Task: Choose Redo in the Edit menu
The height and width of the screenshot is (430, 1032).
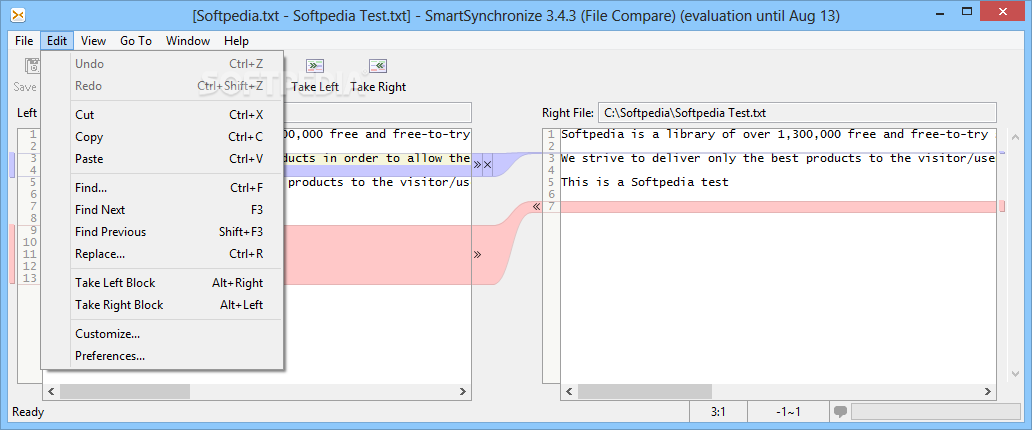Action: (x=163, y=86)
